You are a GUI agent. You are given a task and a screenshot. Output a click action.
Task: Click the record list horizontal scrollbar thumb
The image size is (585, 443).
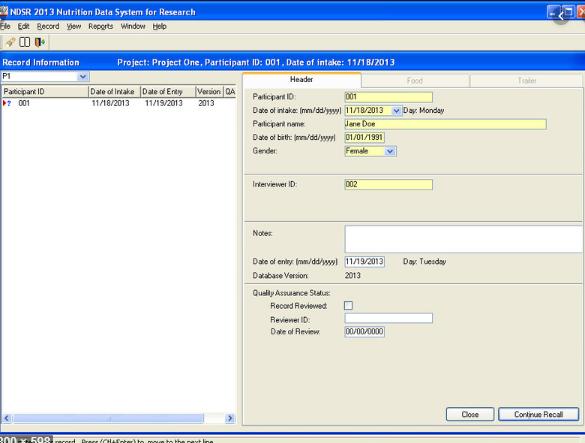pos(109,418)
